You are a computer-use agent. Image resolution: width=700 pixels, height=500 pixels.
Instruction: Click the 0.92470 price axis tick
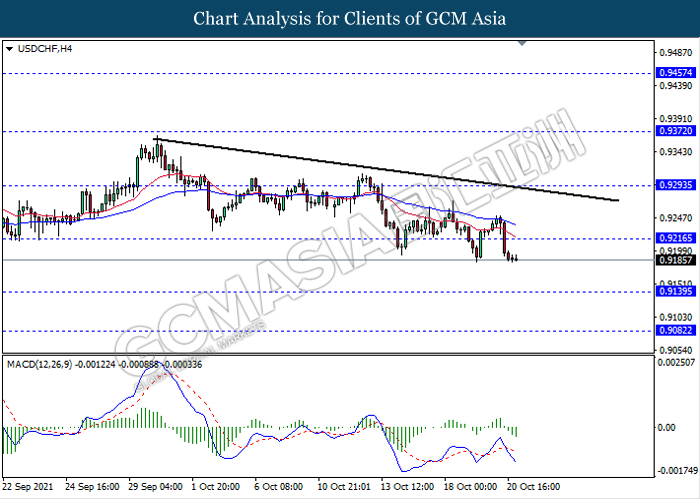[x=675, y=218]
